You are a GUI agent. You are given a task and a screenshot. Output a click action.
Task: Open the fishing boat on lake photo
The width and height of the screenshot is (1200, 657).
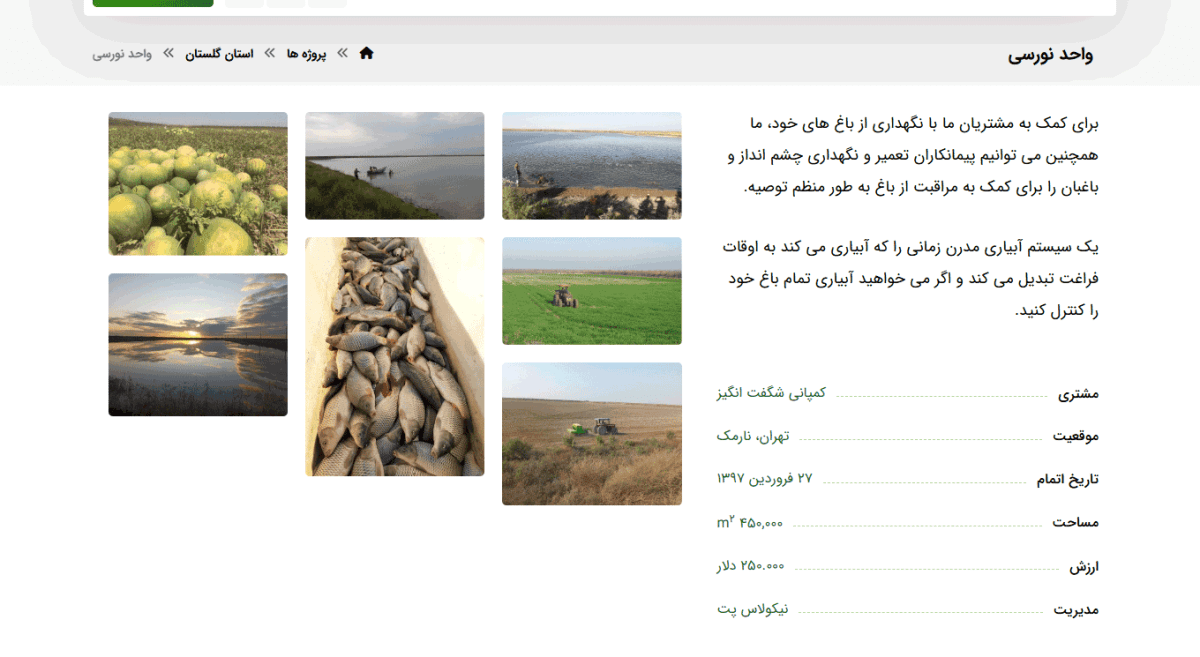395,166
